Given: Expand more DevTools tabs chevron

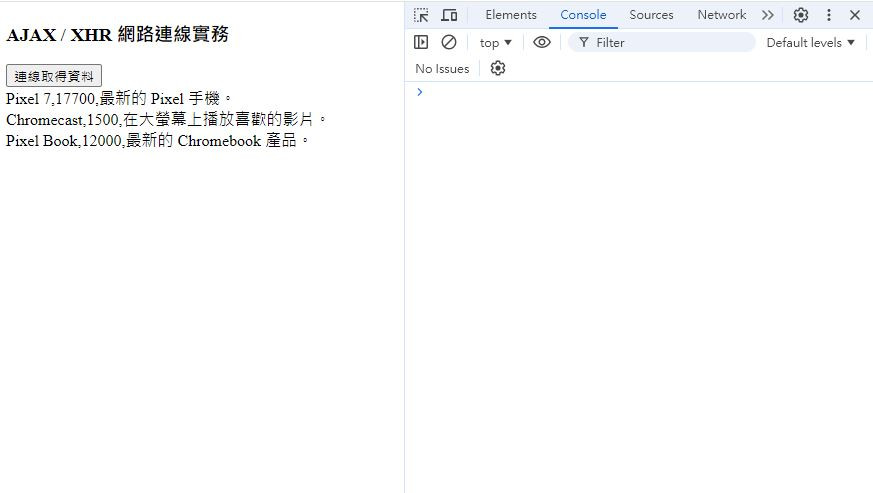Looking at the screenshot, I should (768, 15).
